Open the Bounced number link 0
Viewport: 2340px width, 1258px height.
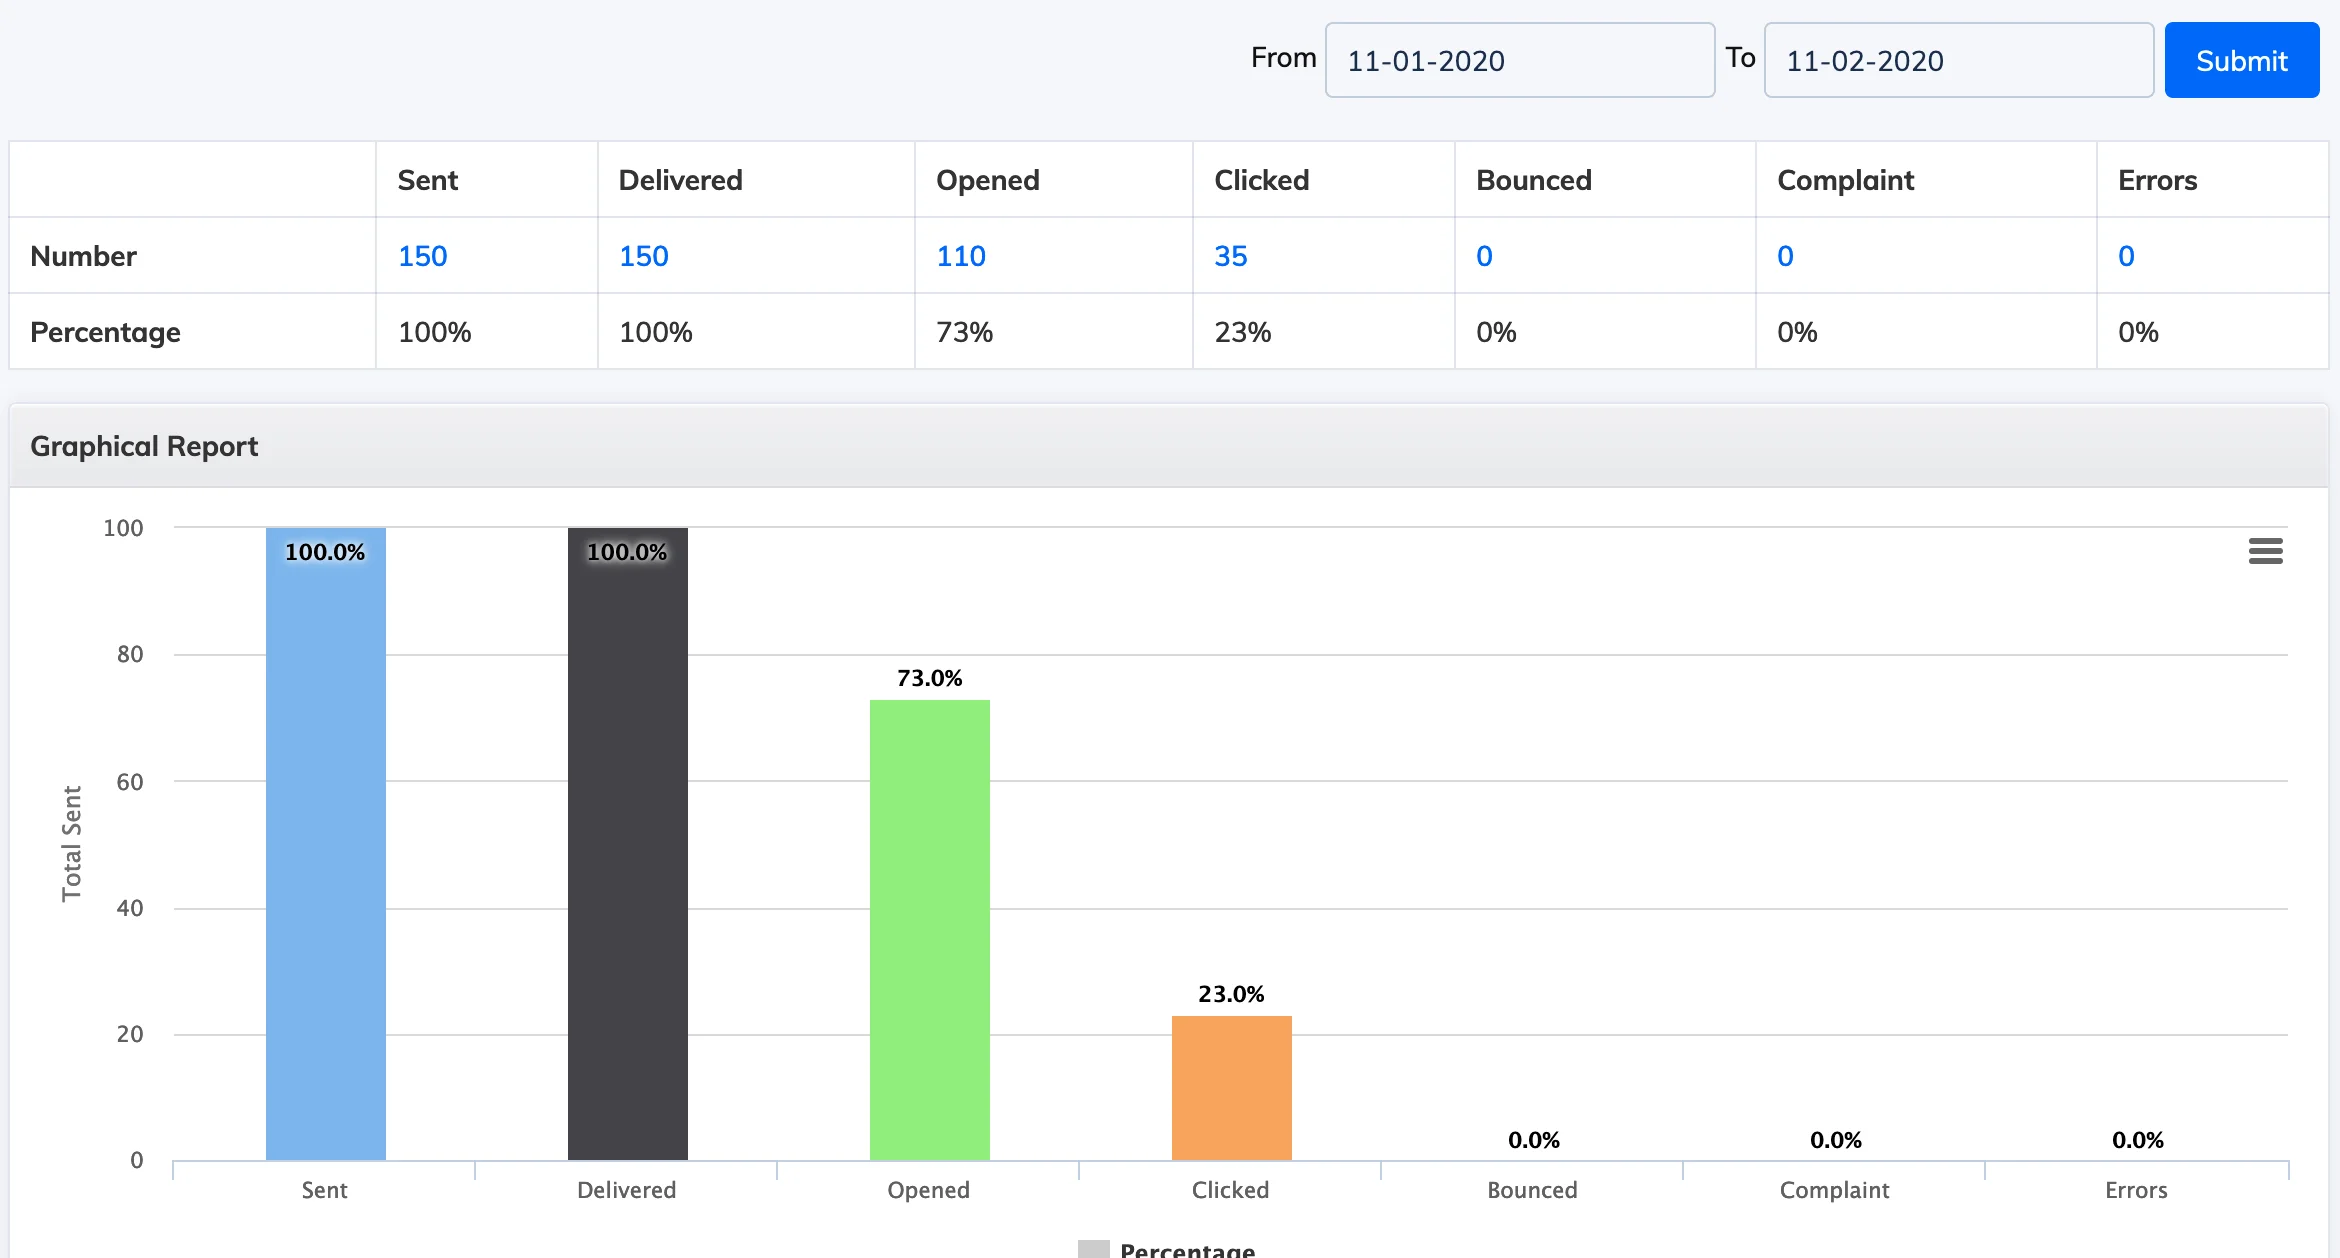[x=1484, y=256]
